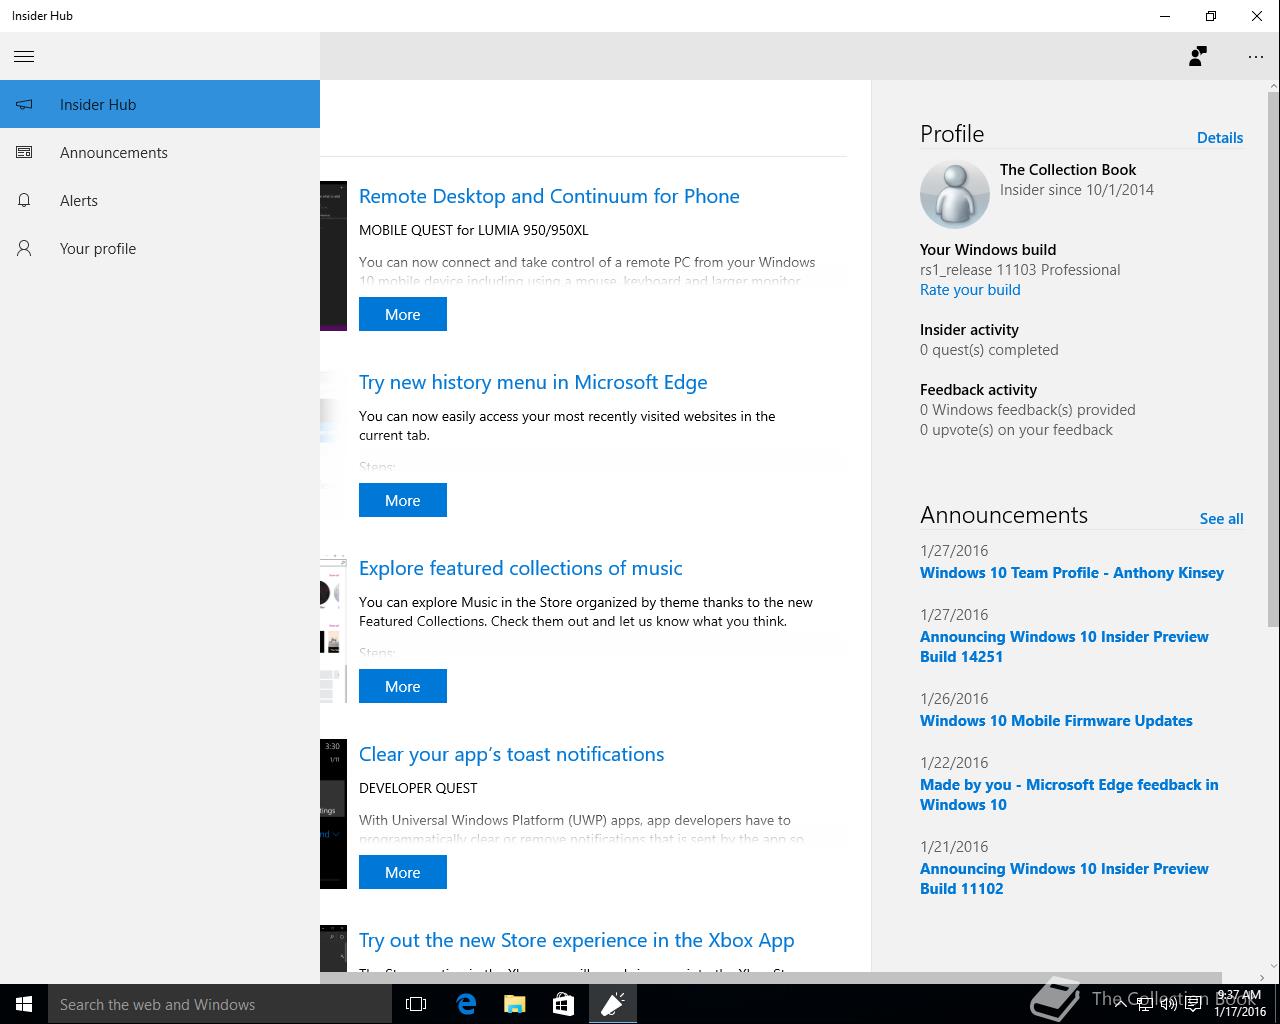
Task: Open Announcing Insider Preview Build 11102
Action: [1064, 879]
